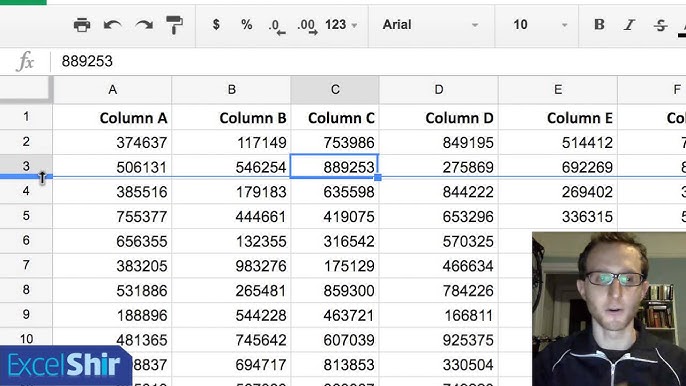Image resolution: width=686 pixels, height=386 pixels.
Task: Select the Paint format tool
Action: (x=174, y=25)
